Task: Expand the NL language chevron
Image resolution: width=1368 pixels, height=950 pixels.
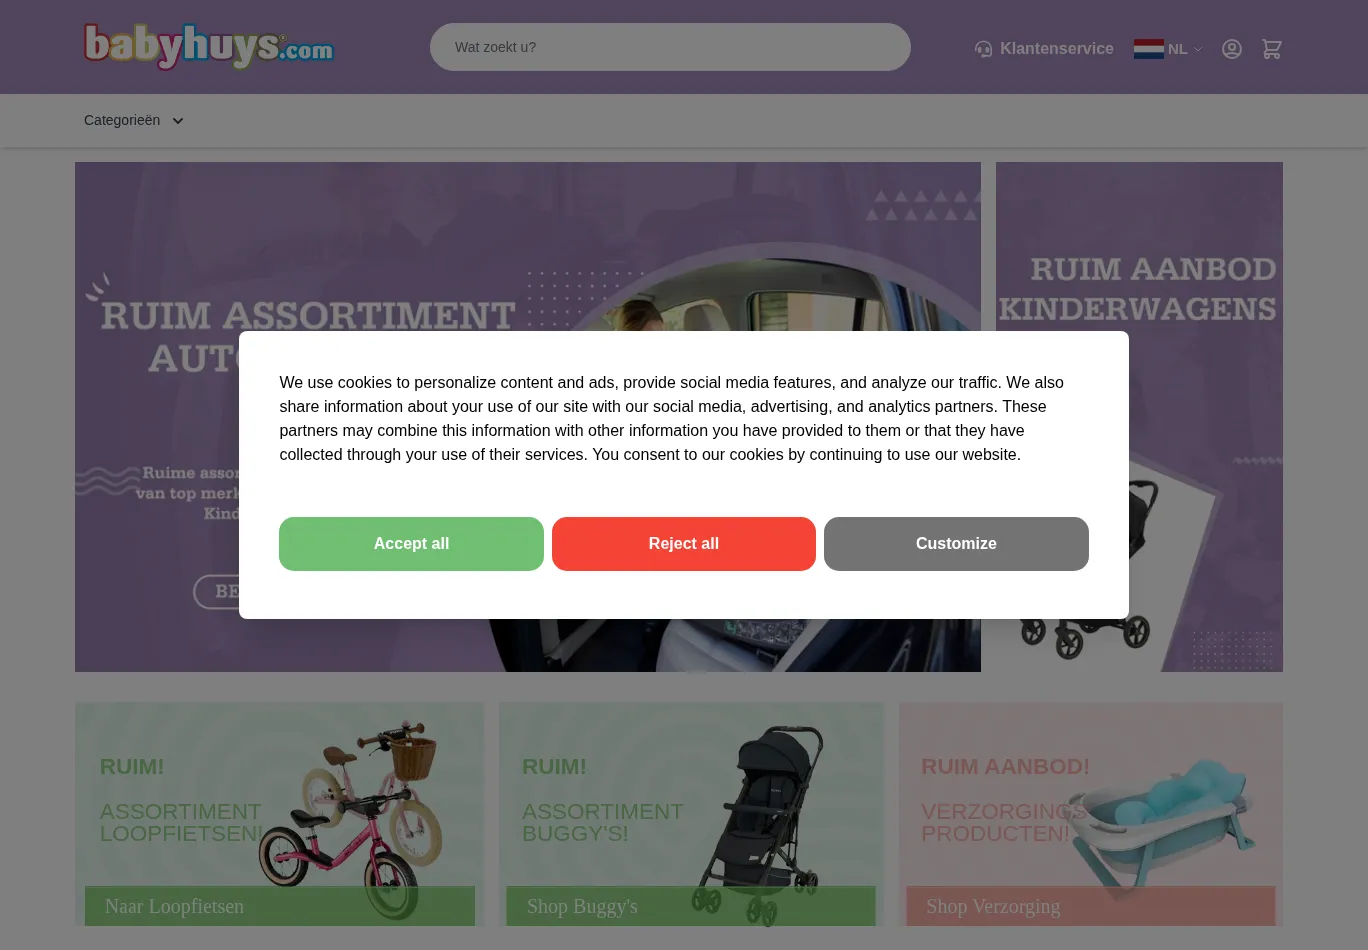Action: tap(1198, 49)
